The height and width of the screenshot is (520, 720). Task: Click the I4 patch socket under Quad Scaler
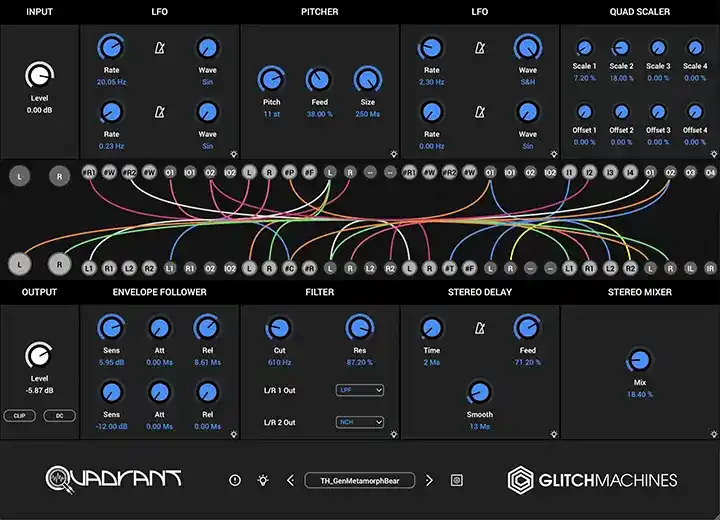[630, 172]
